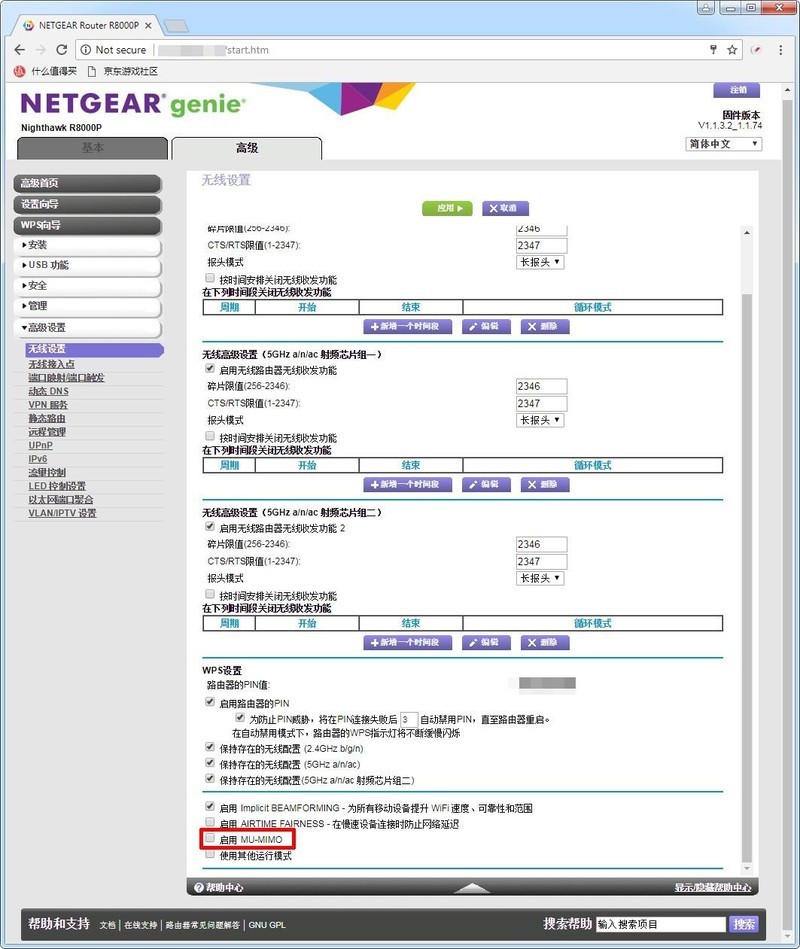This screenshot has width=800, height=949.
Task: Open 高级首页 menu item
Action: [88, 183]
